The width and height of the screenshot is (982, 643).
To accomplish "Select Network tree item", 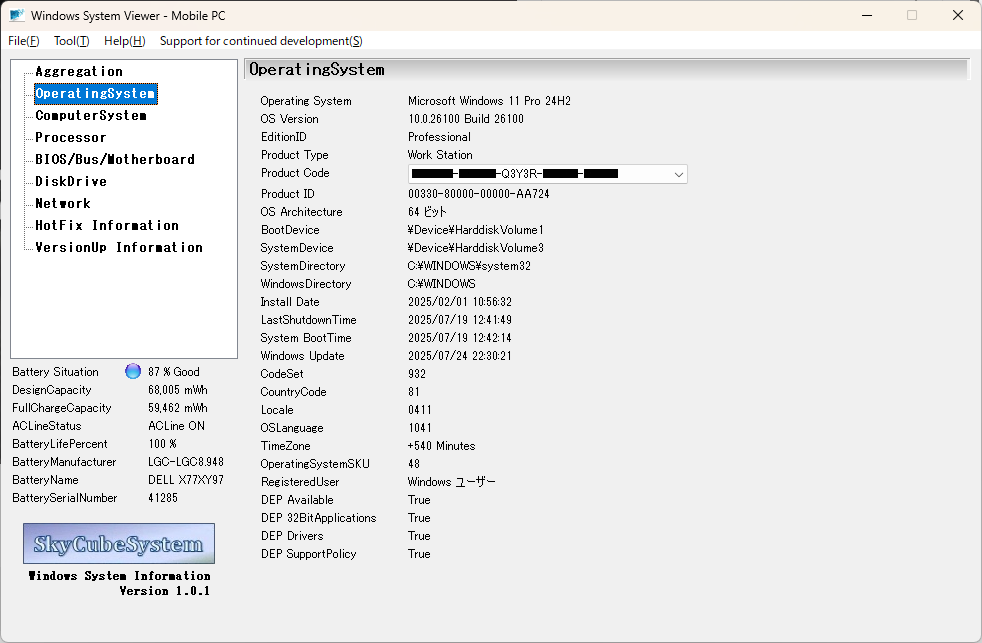I will coord(63,203).
